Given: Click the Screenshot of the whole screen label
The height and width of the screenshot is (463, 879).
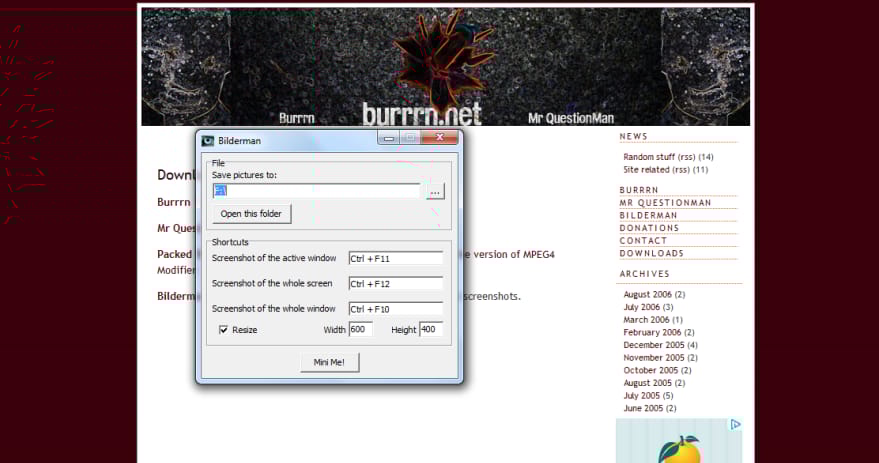Looking at the screenshot, I should [272, 283].
